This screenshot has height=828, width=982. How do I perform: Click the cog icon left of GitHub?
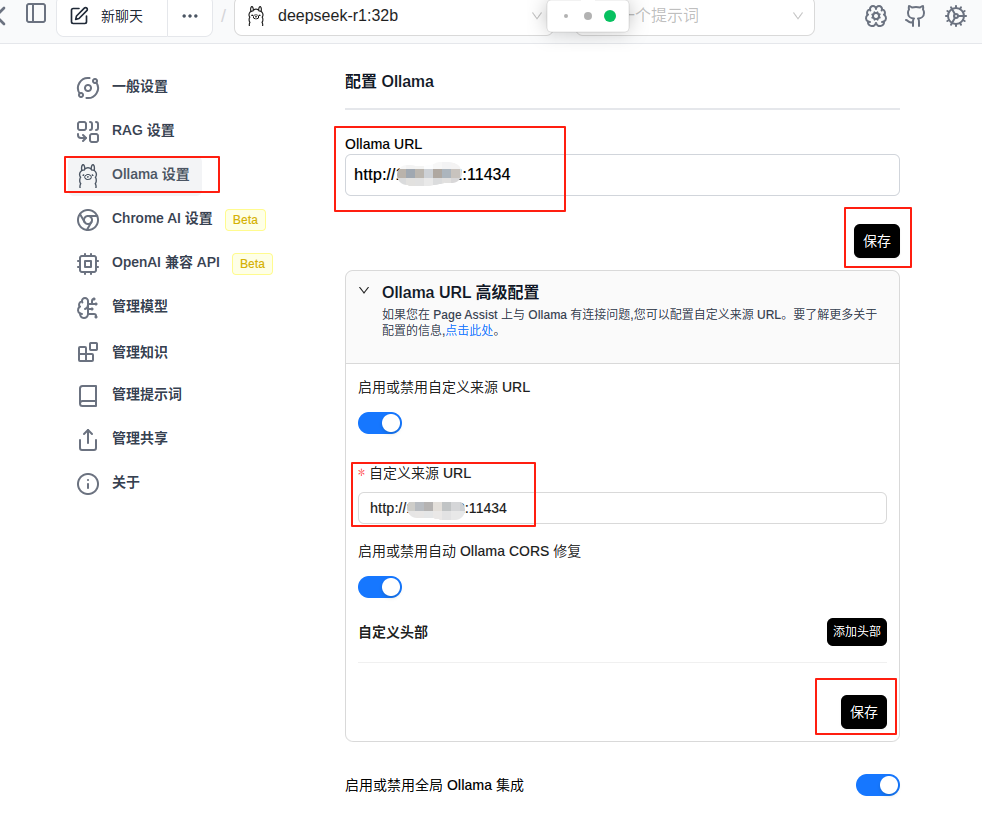coord(876,16)
